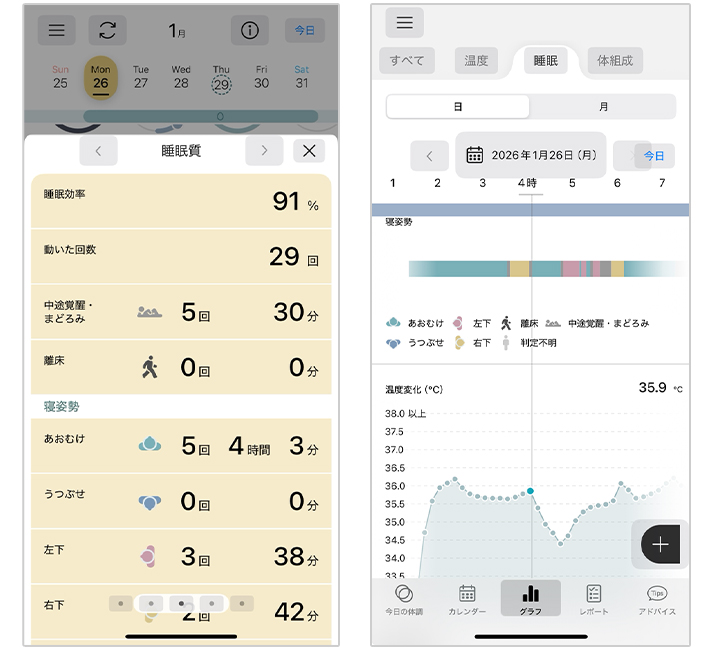Select 月 segment view

tap(603, 107)
